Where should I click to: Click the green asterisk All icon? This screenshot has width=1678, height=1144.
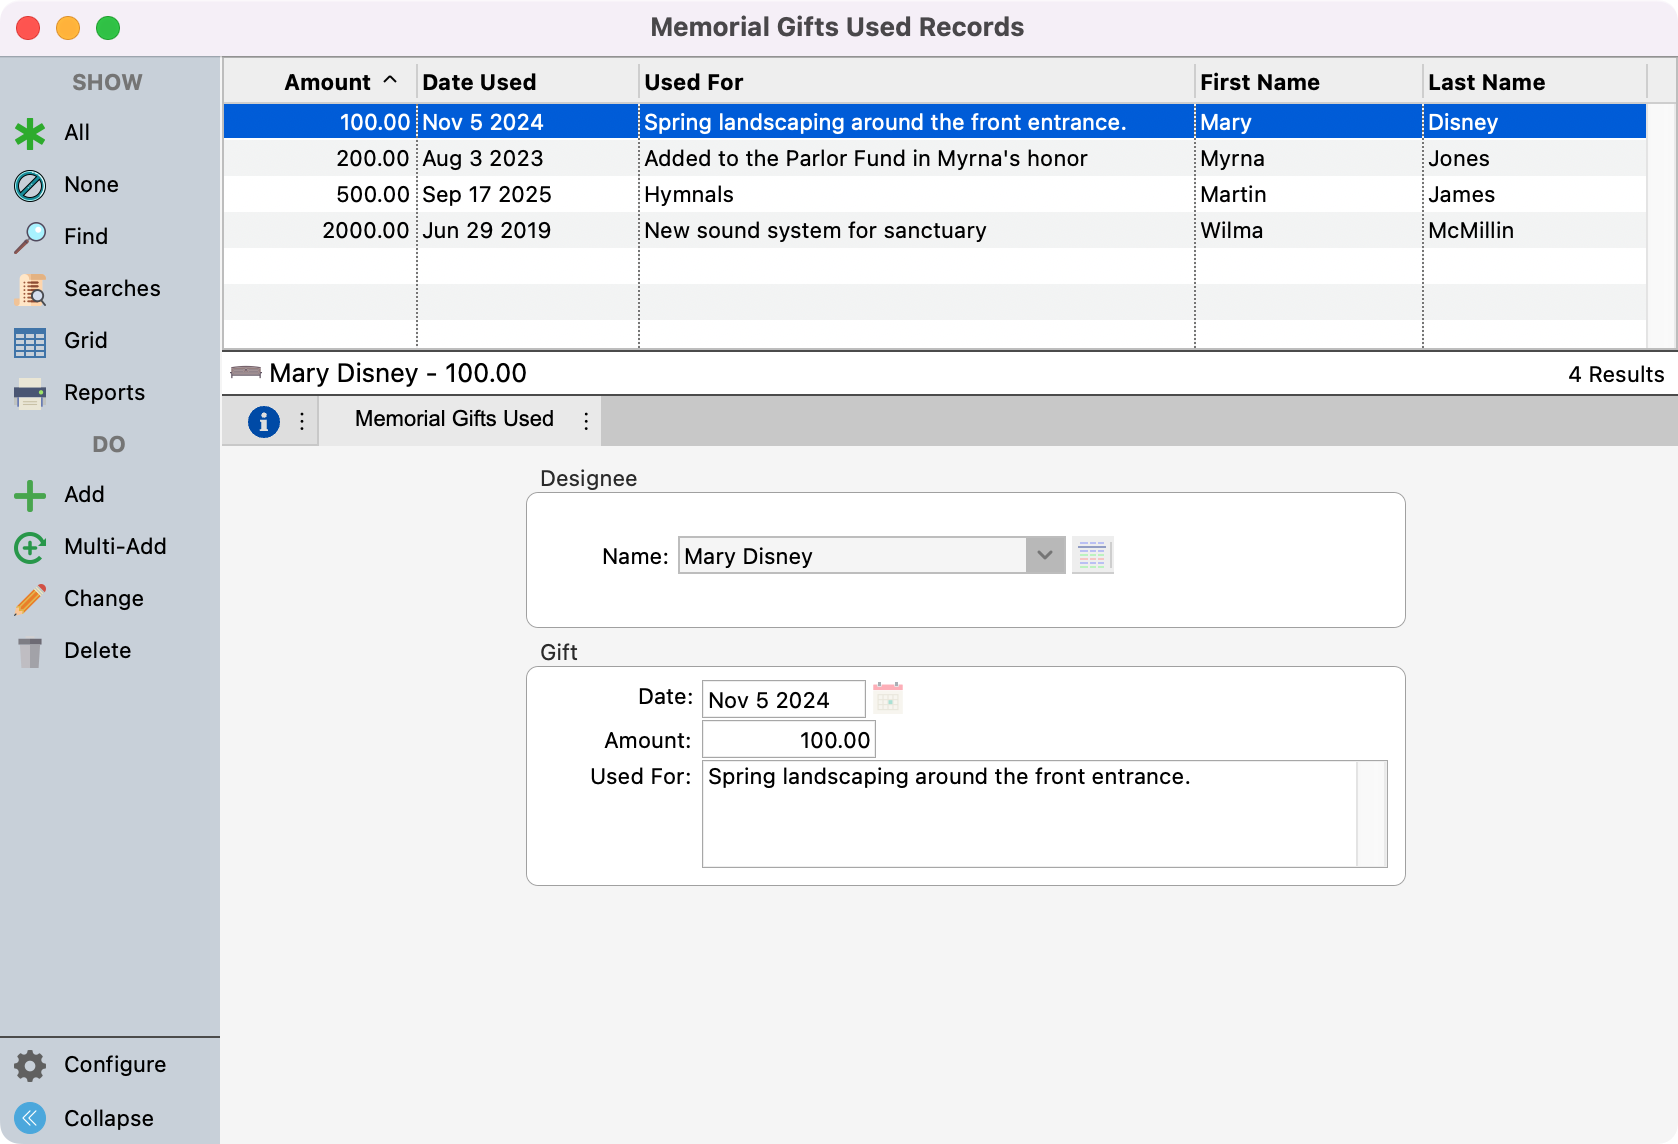pos(30,133)
